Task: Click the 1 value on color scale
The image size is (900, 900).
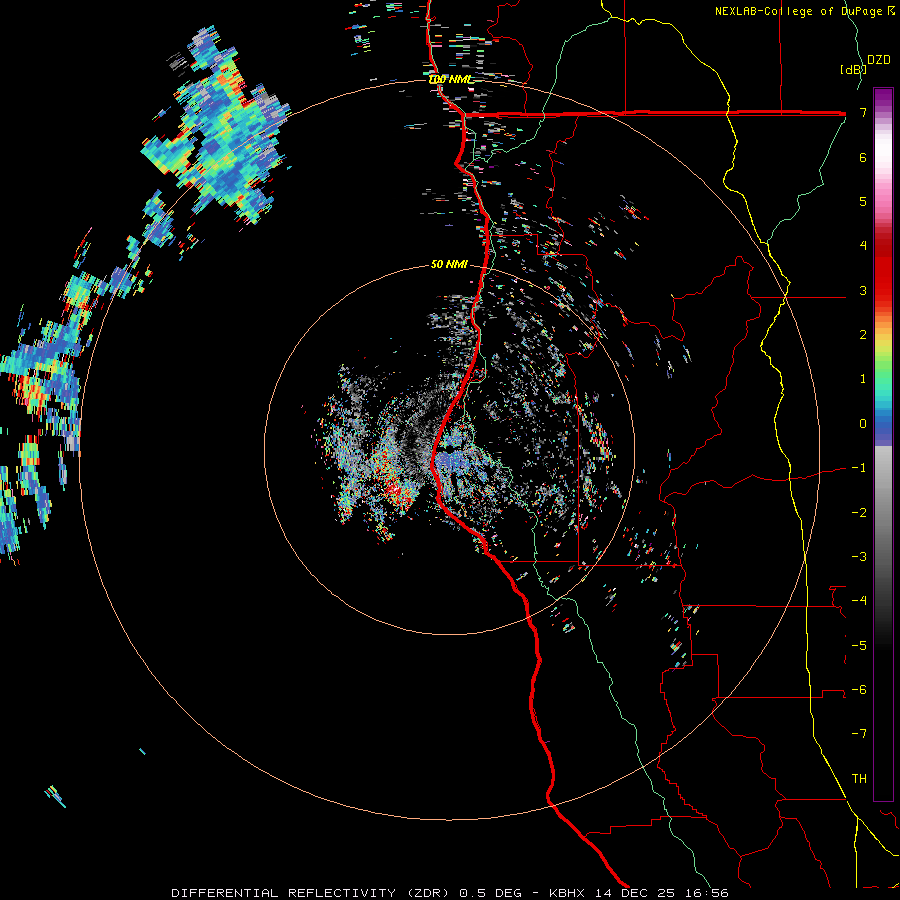Action: (x=863, y=379)
